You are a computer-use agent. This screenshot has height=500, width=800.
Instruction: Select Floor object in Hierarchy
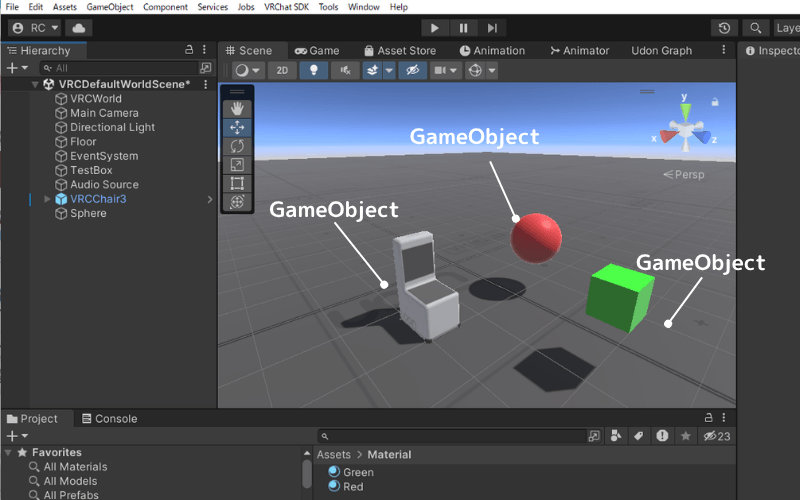point(83,141)
